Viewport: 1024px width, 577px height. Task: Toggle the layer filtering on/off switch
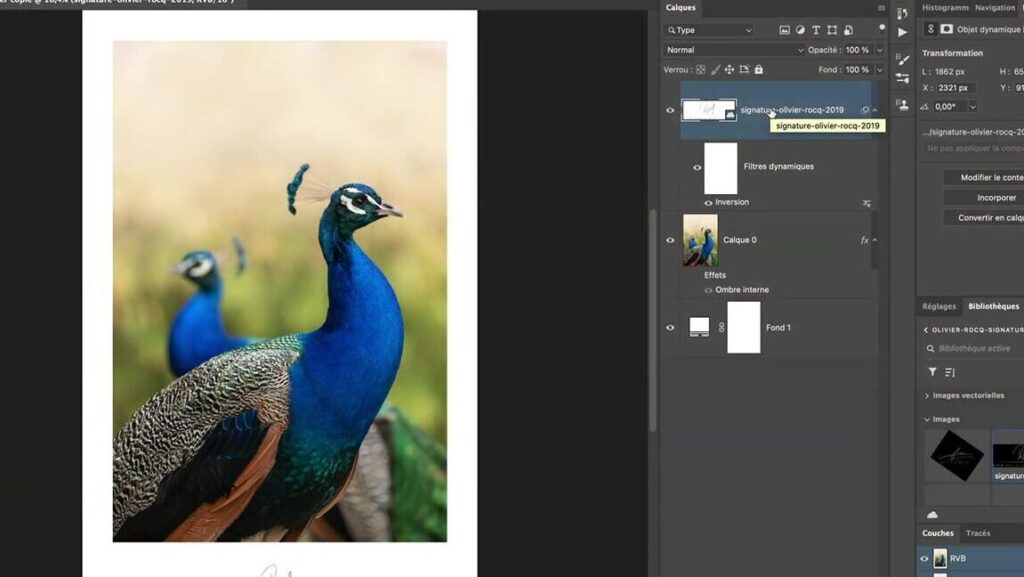click(882, 27)
